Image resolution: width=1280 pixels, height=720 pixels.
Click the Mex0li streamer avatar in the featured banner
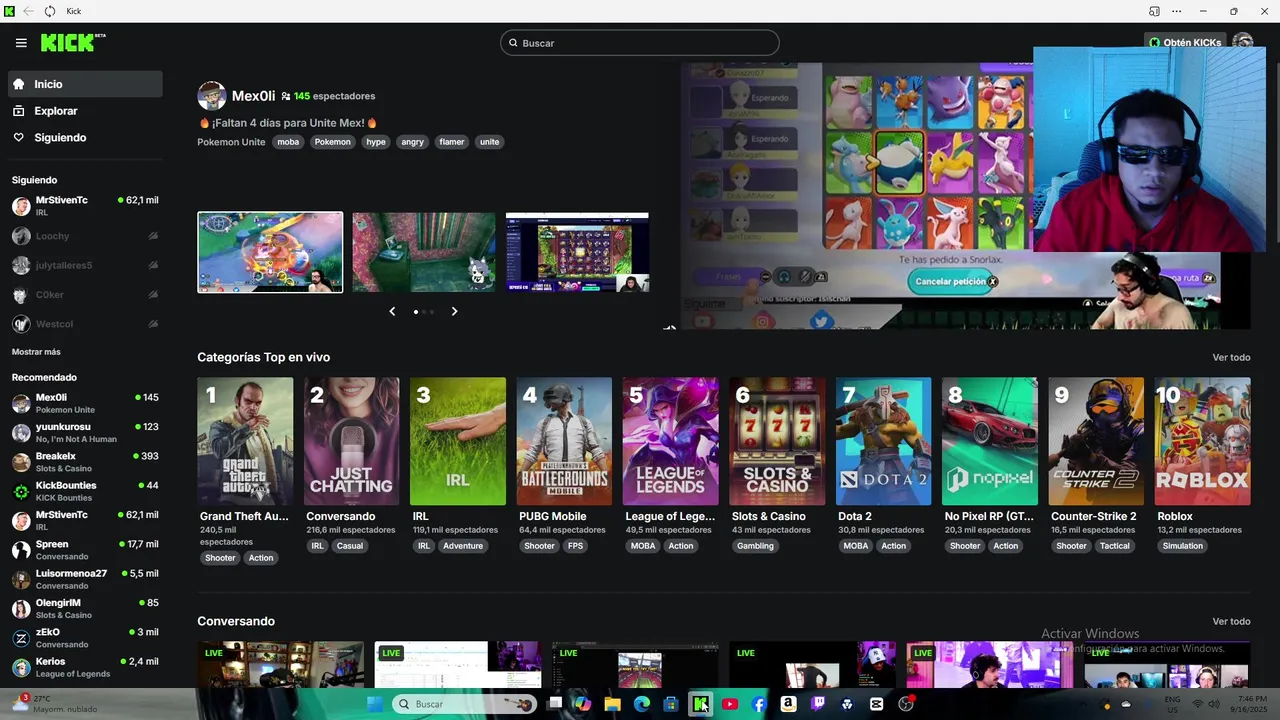pyautogui.click(x=211, y=96)
